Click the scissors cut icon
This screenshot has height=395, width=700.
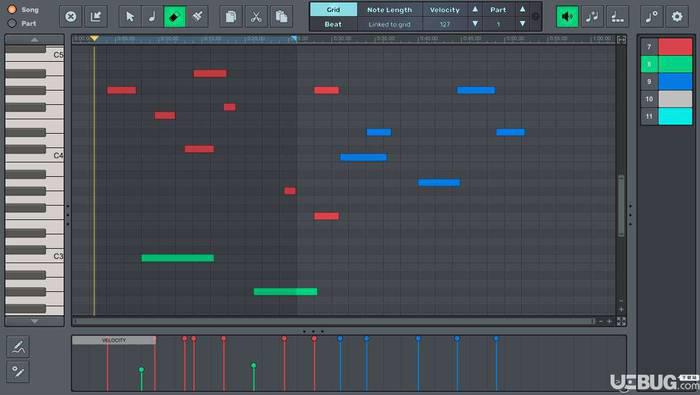tap(256, 17)
